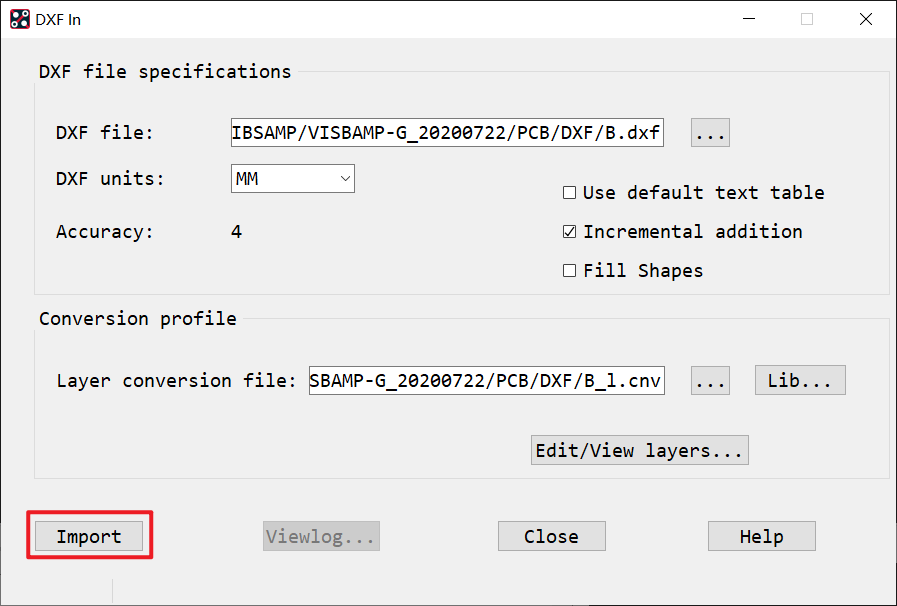Enable Use default text table

click(570, 193)
